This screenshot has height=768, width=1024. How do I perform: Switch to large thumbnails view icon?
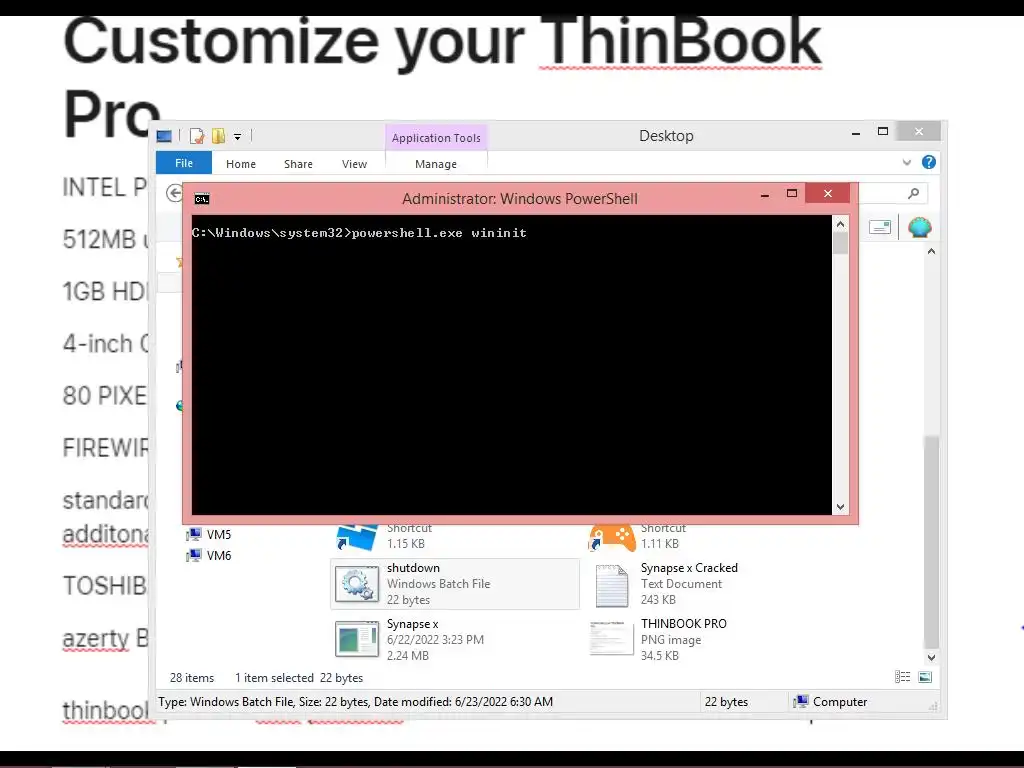(925, 677)
